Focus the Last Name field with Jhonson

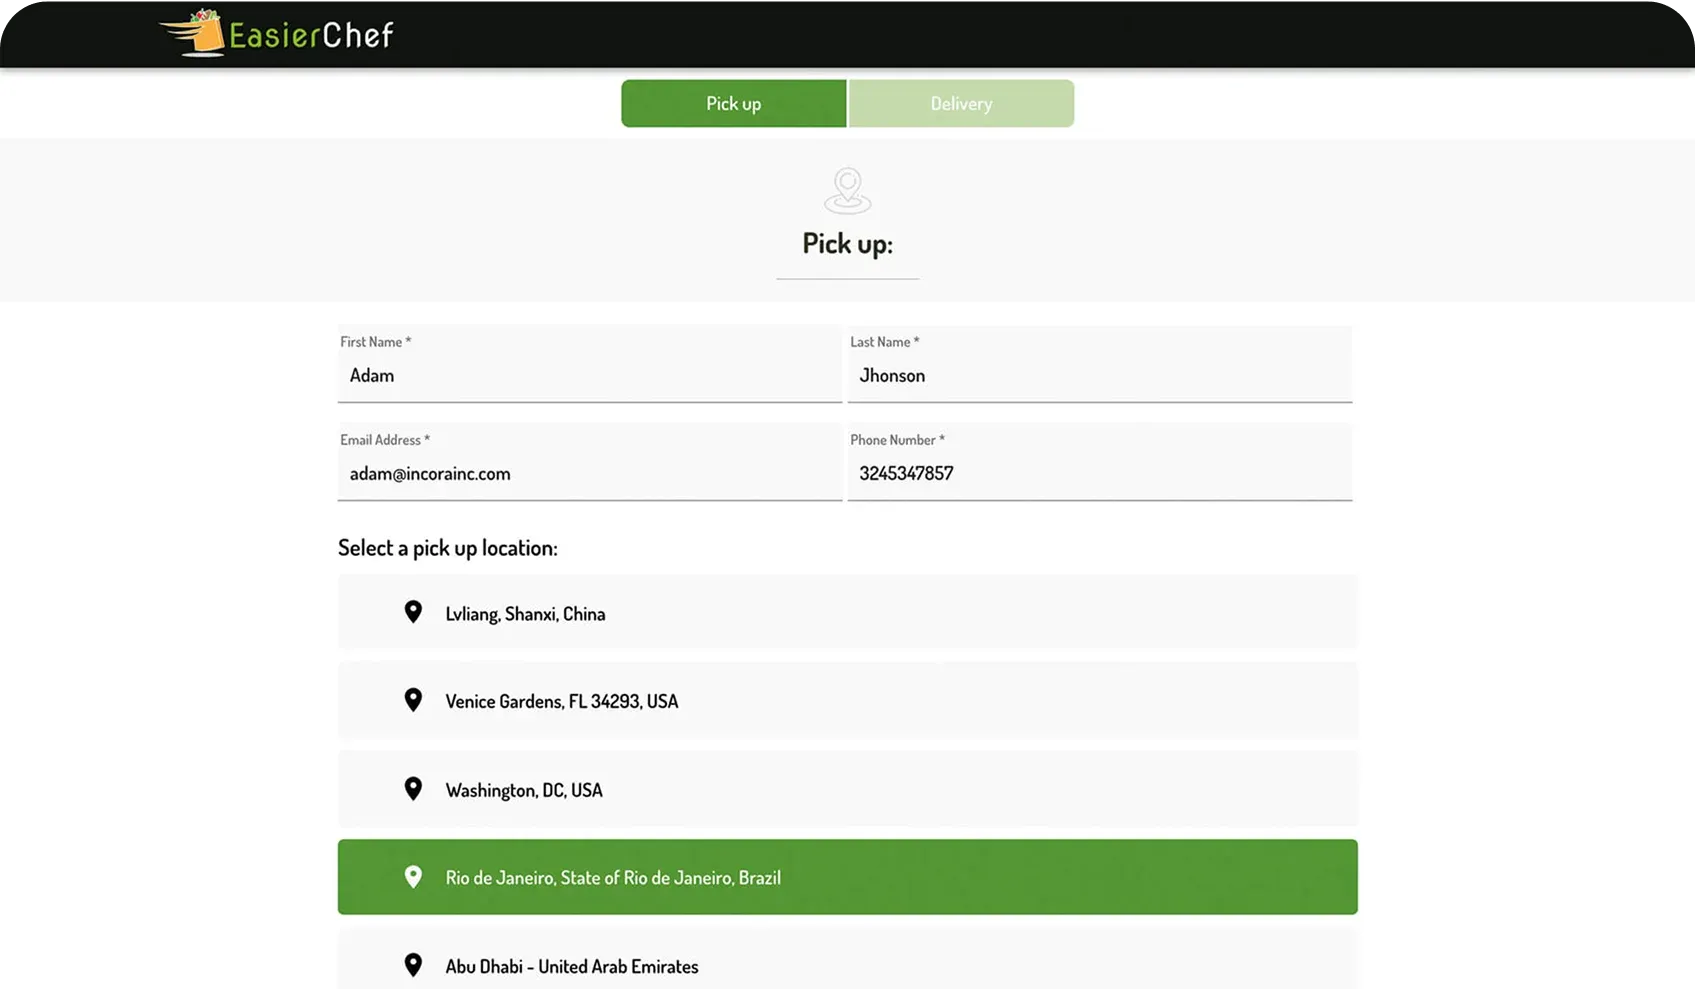point(1099,376)
